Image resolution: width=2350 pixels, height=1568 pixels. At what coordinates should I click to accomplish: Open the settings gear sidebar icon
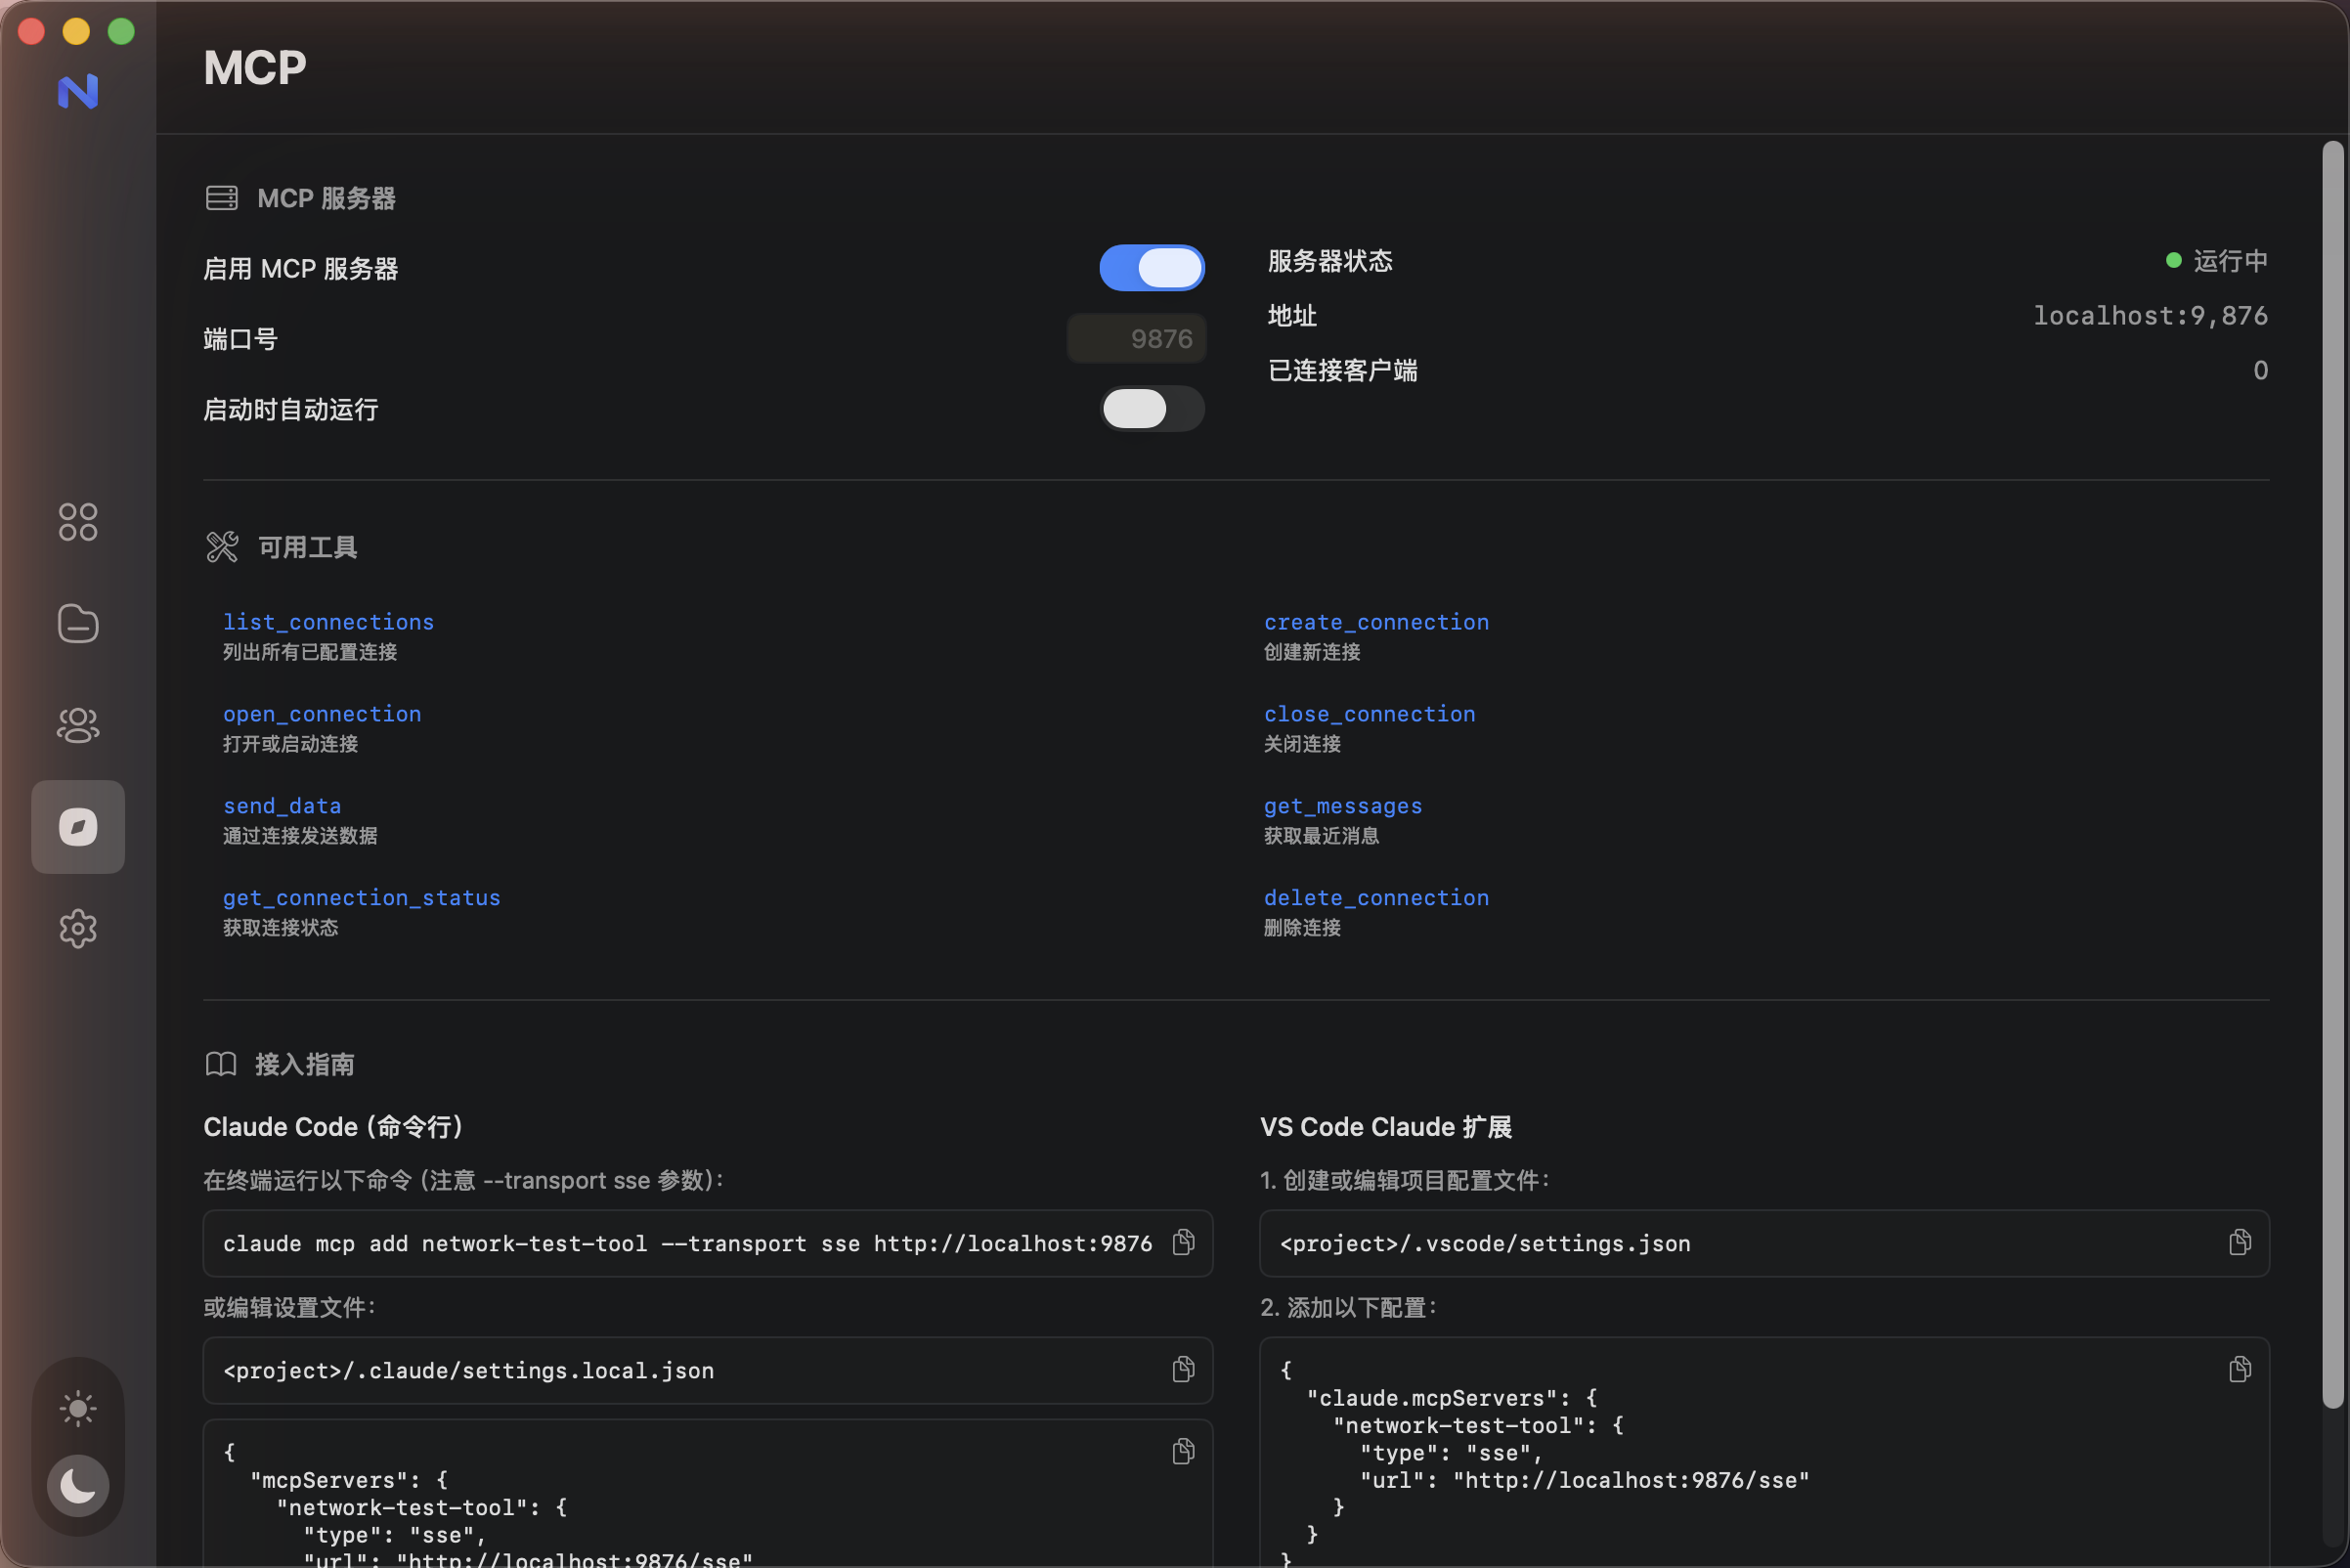coord(78,929)
